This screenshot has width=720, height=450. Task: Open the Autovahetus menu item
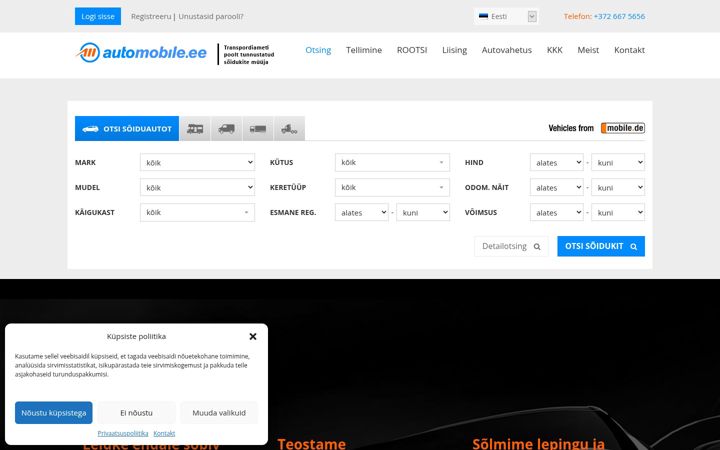pos(506,50)
